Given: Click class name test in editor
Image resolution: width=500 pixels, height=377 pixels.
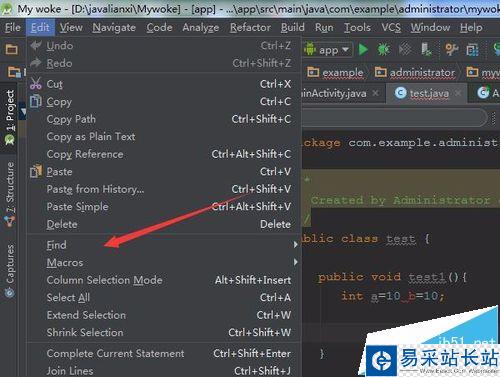Looking at the screenshot, I should point(401,239).
